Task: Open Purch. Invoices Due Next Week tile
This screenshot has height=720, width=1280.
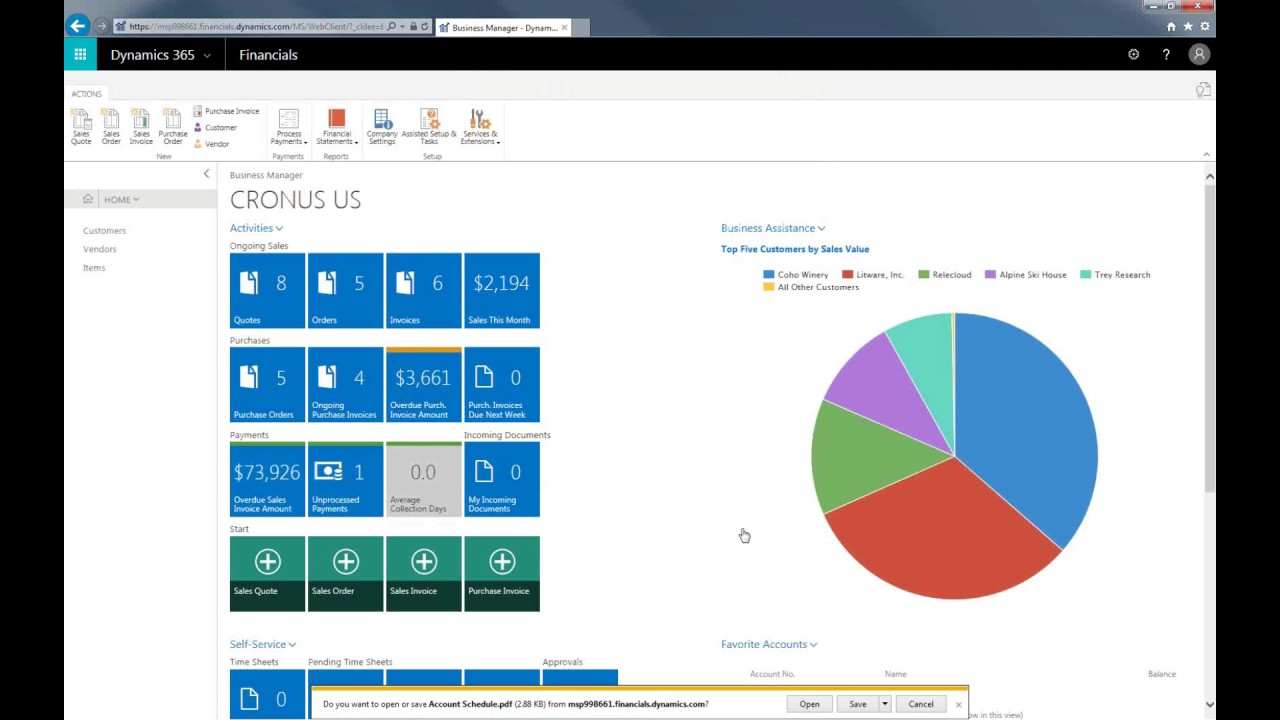Action: pyautogui.click(x=501, y=385)
